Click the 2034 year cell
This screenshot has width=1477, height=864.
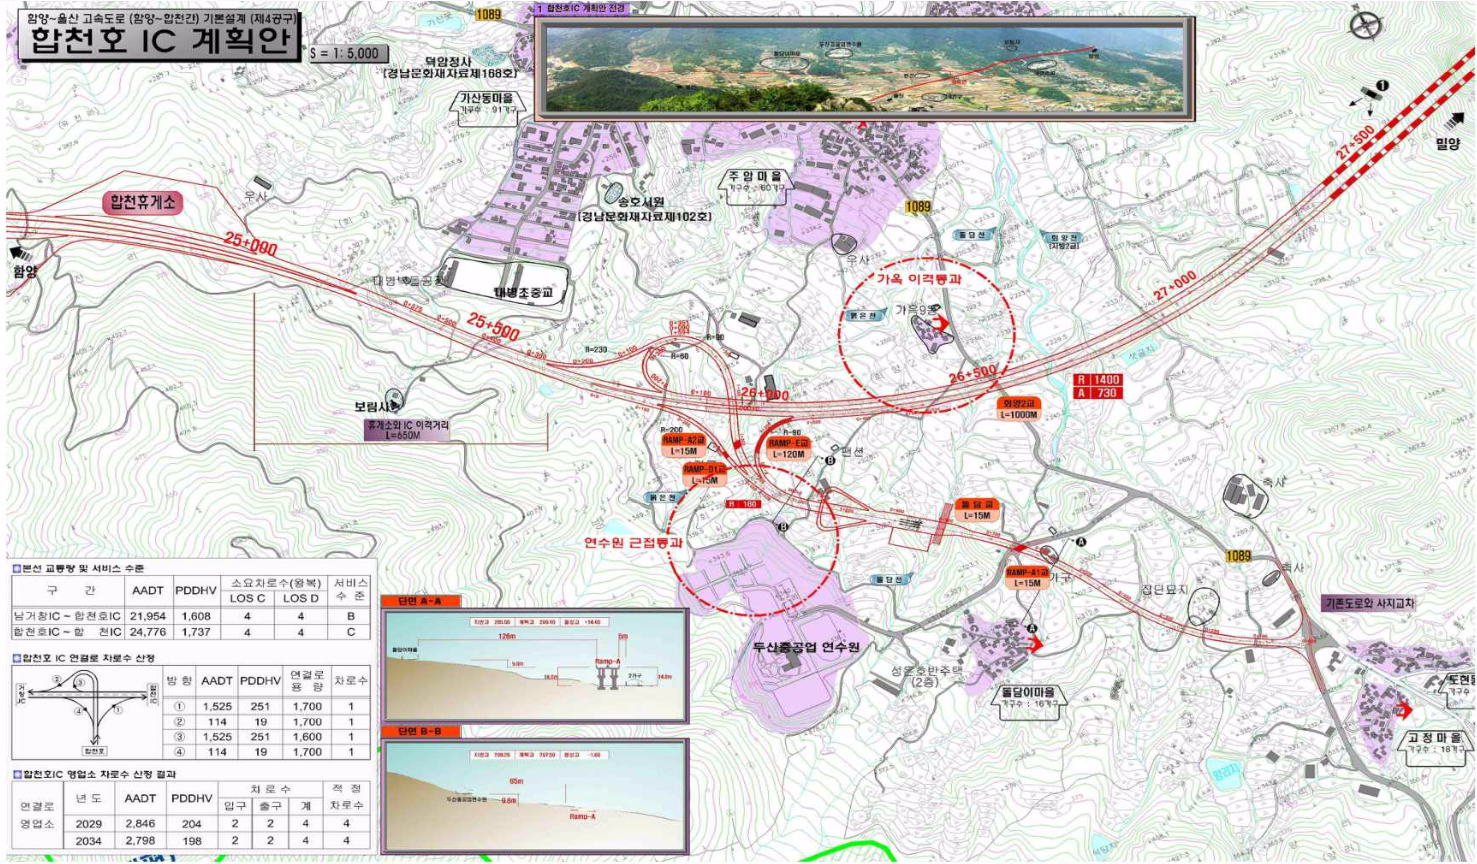point(89,841)
